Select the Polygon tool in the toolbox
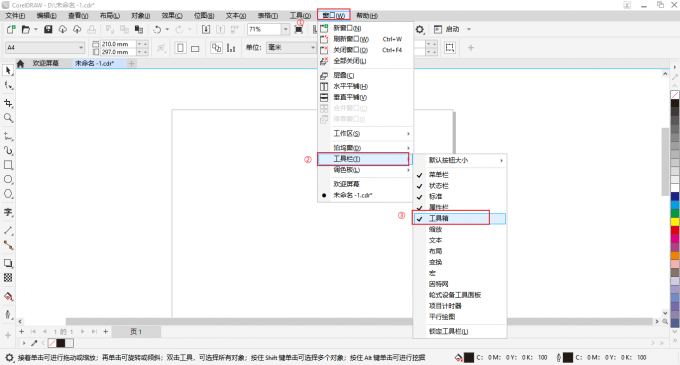The width and height of the screenshot is (680, 365). [8, 194]
